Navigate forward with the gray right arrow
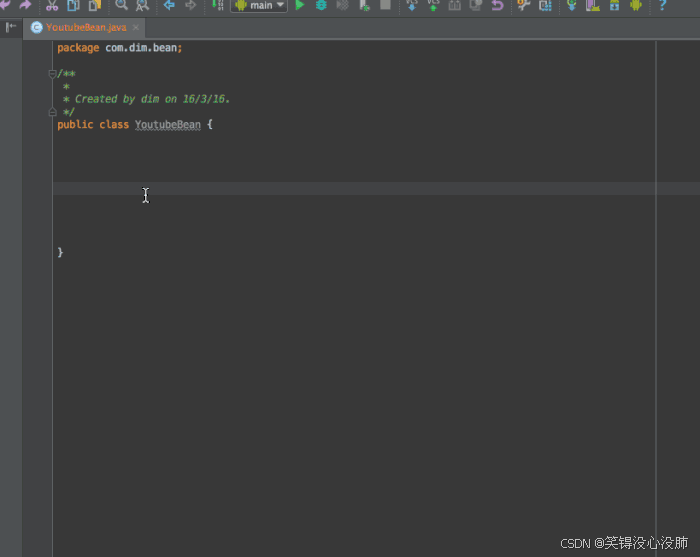Screen dimensions: 700x557 [191, 5]
